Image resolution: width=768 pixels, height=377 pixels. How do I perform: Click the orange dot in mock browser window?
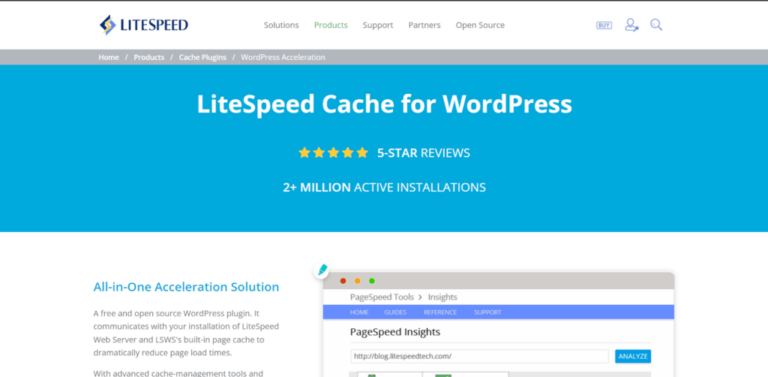[x=358, y=281]
